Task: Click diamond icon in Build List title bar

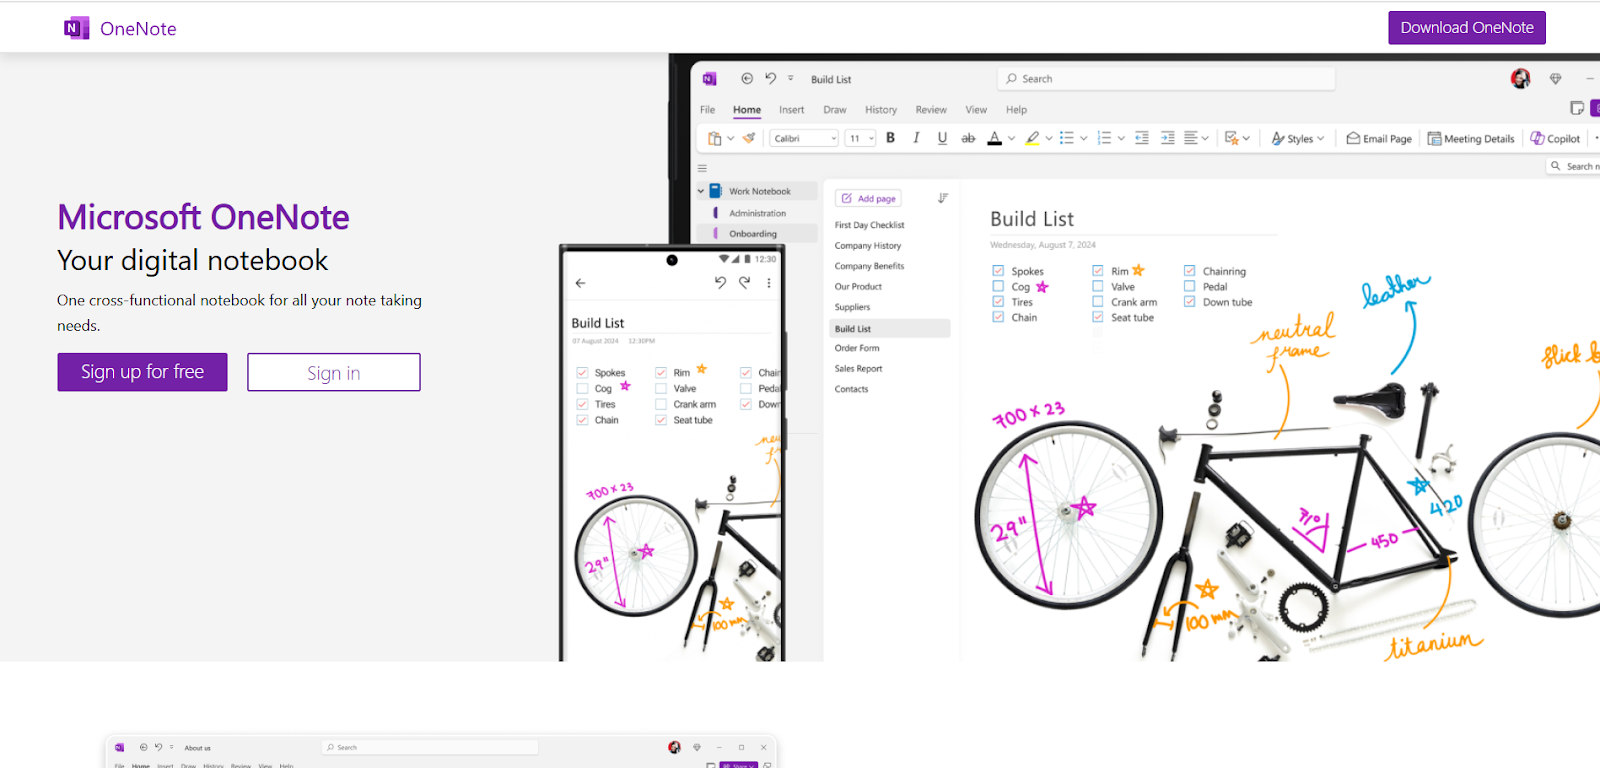Action: click(x=1555, y=78)
